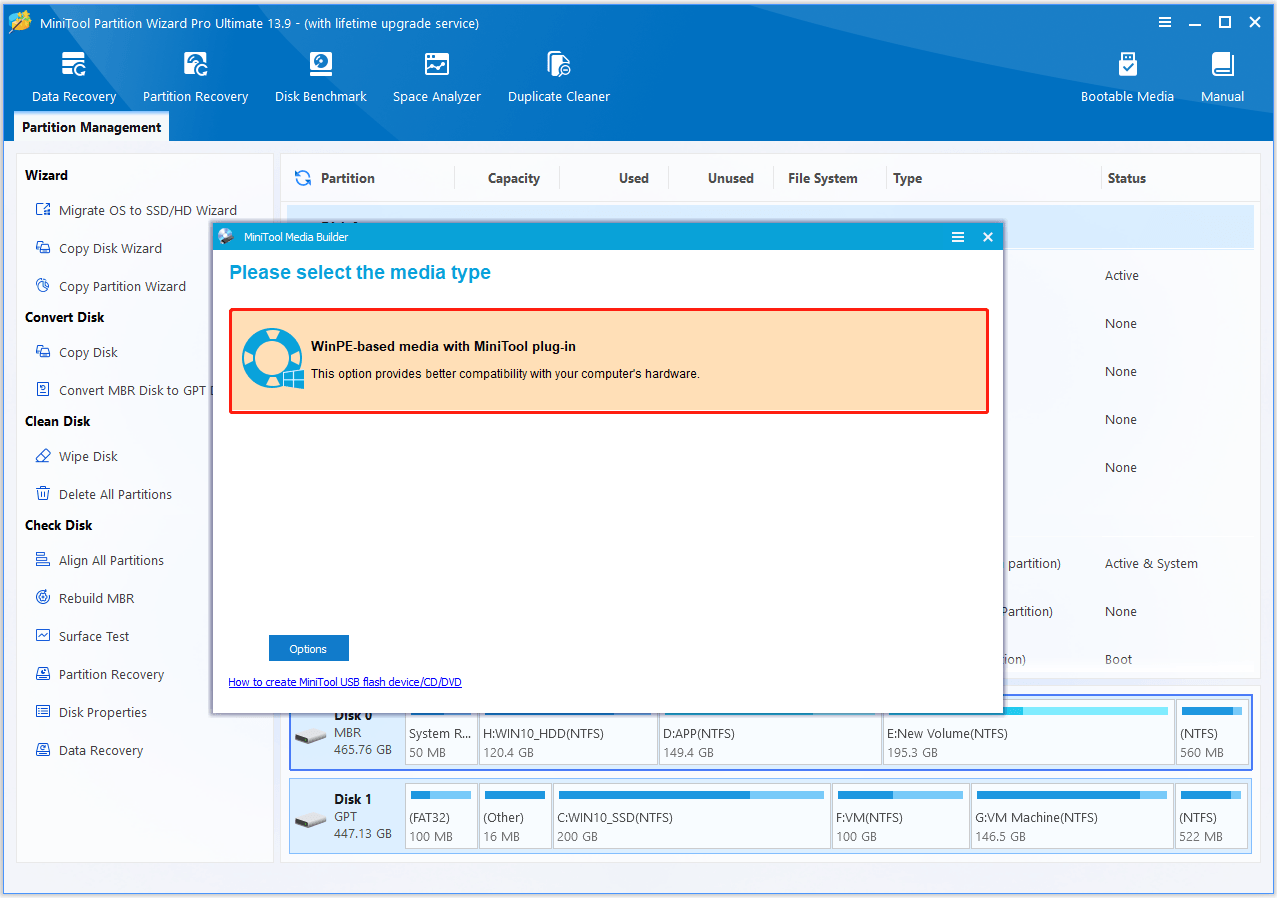
Task: Select 560 MB NTFS partition block
Action: point(1212,734)
